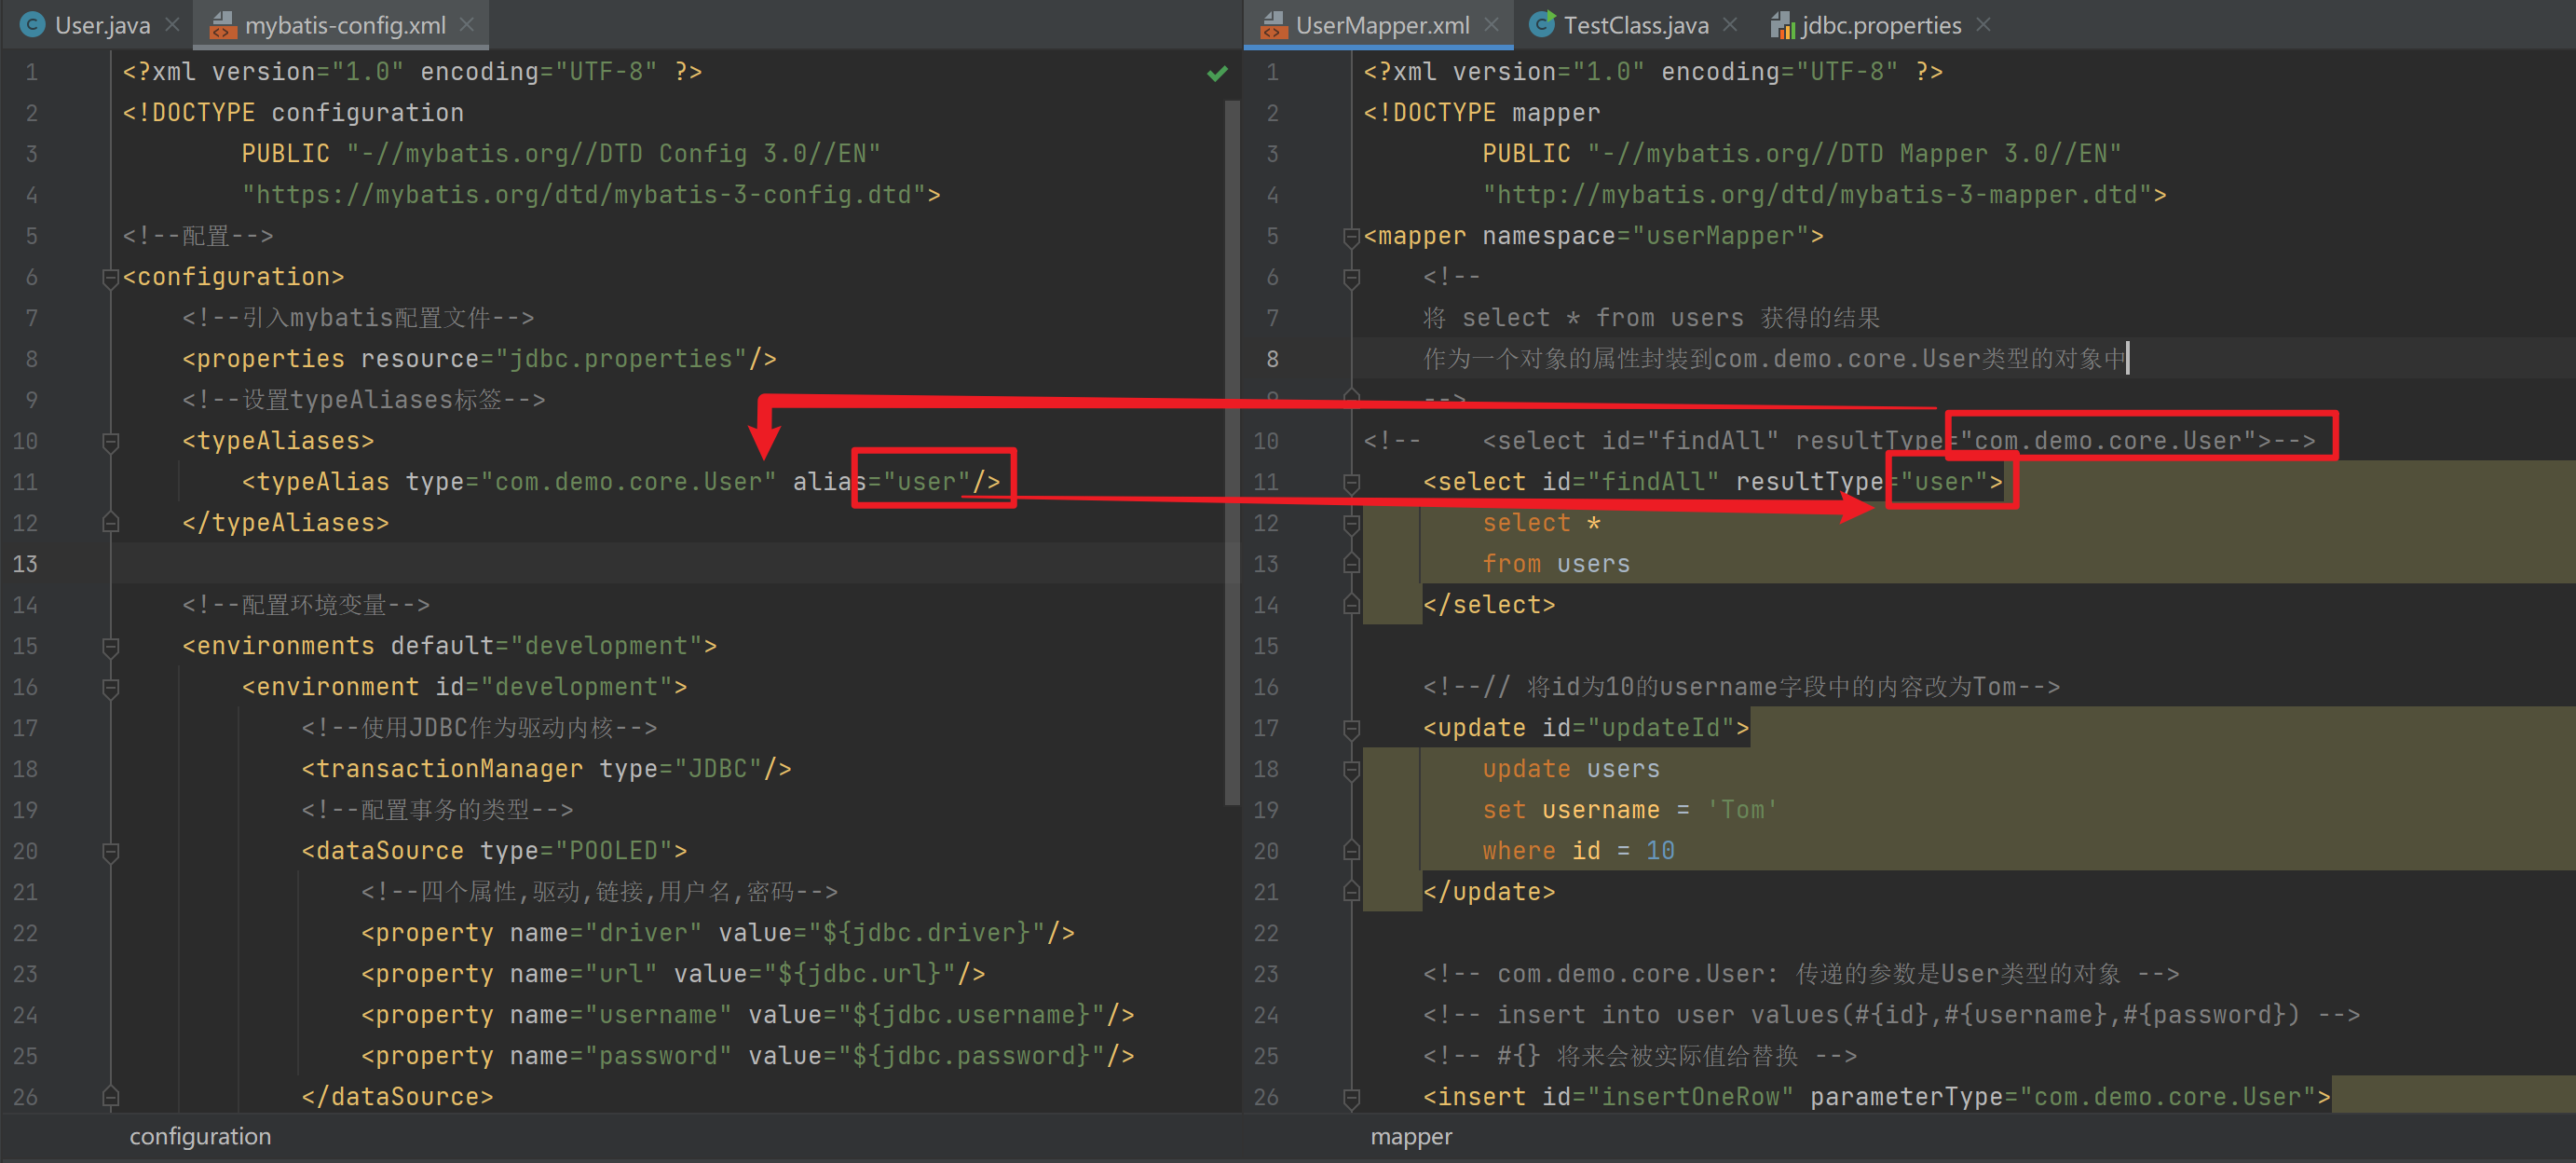This screenshot has width=2576, height=1163.
Task: Fold the update updateId block
Action: pos(1351,728)
